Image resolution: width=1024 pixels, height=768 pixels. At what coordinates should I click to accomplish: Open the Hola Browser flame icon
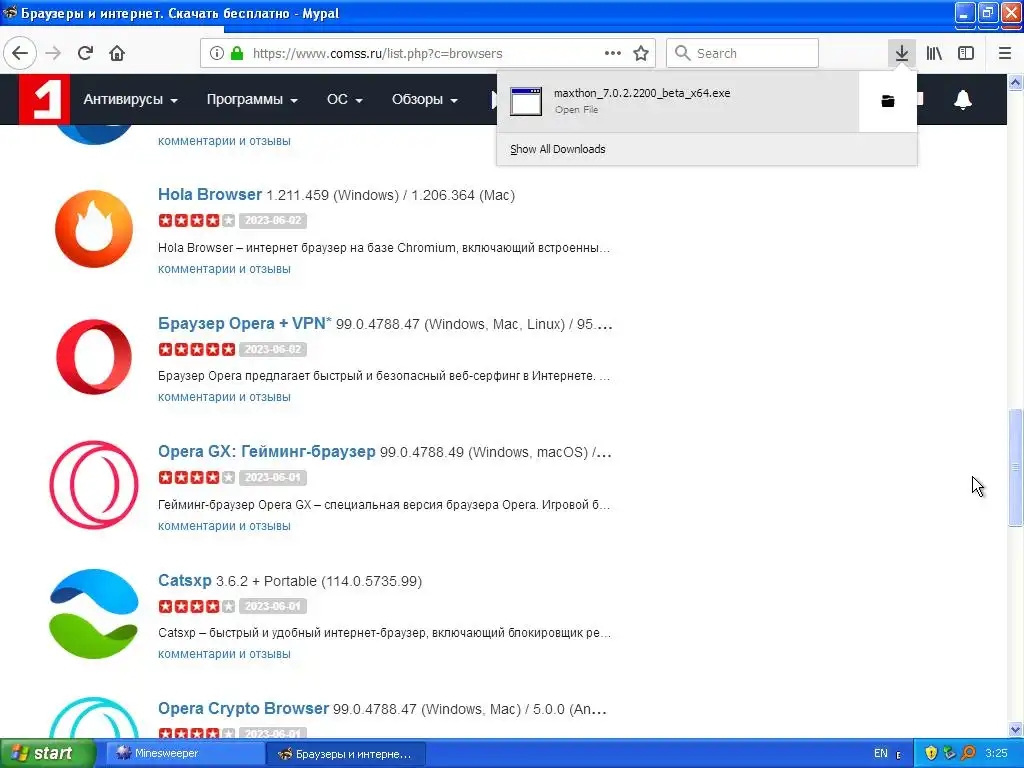pyautogui.click(x=94, y=229)
